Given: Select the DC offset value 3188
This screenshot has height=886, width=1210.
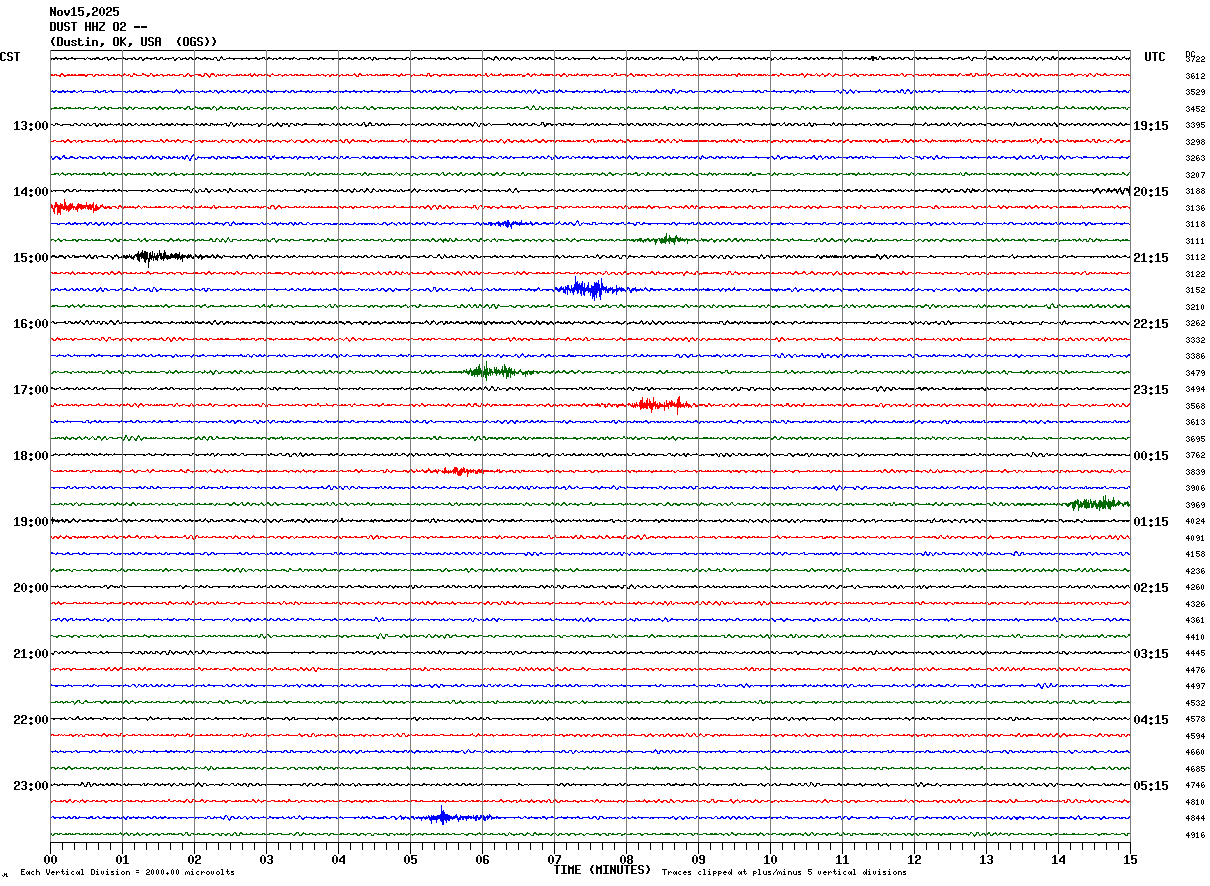Looking at the screenshot, I should [x=1195, y=192].
